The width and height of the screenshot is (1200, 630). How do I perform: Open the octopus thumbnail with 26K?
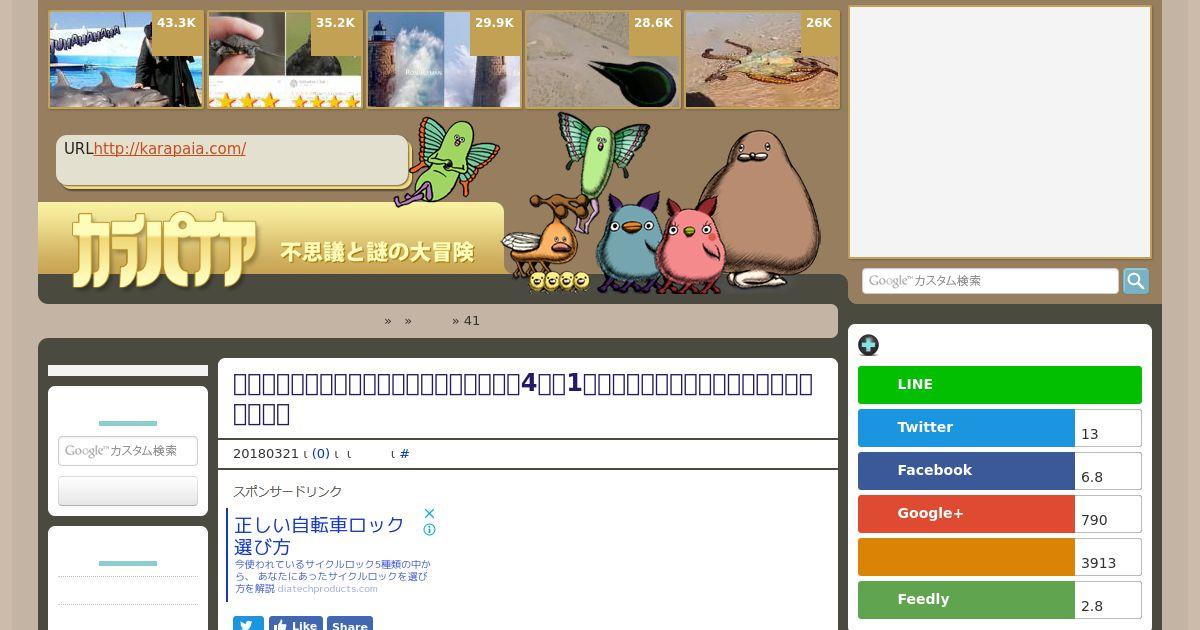click(x=762, y=59)
